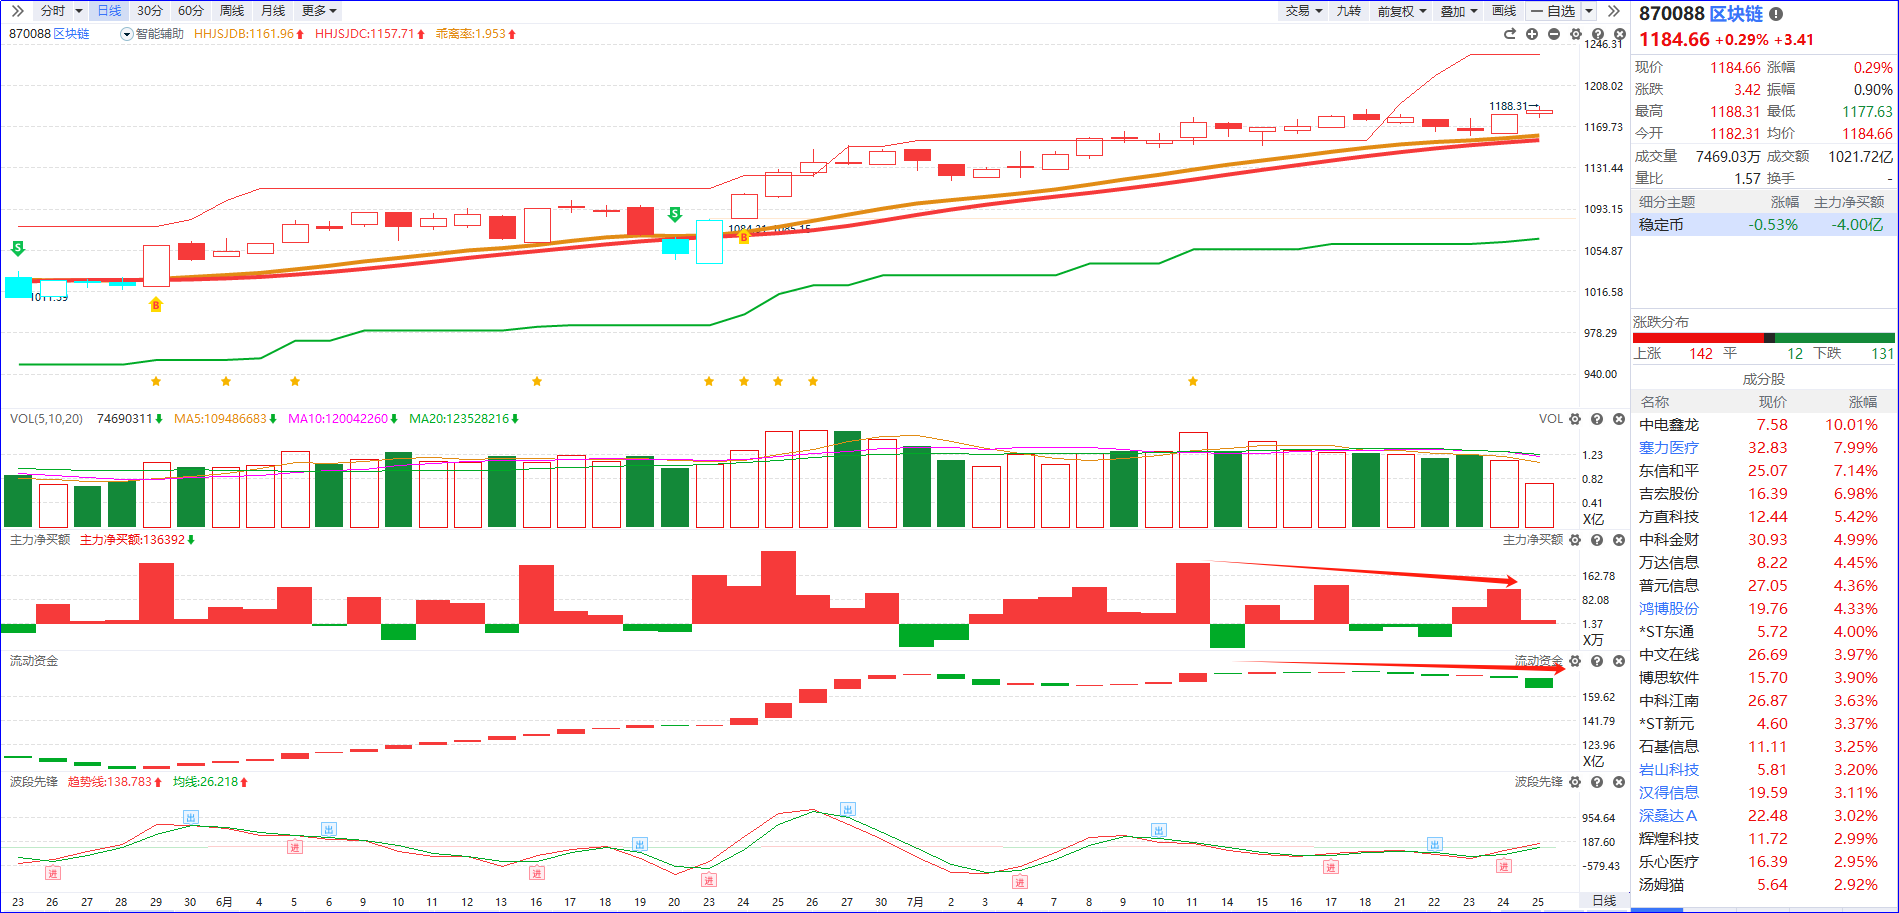The width and height of the screenshot is (1899, 913).
Task: Close the 波段先锋 indicator panel
Action: tap(1619, 782)
